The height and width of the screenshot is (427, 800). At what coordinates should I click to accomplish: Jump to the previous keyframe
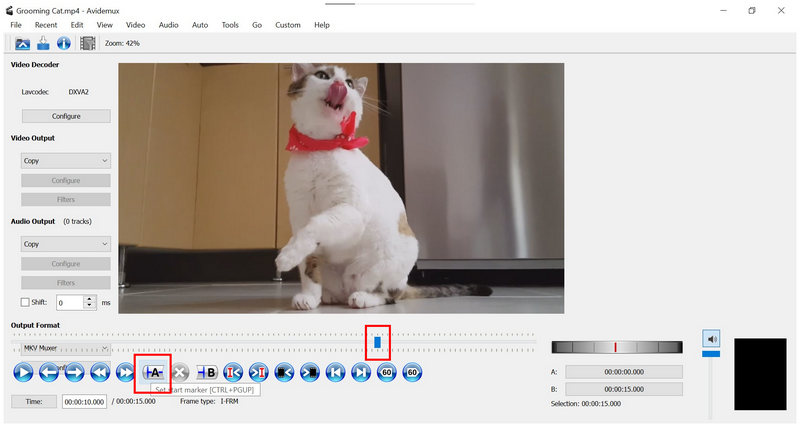(x=100, y=372)
